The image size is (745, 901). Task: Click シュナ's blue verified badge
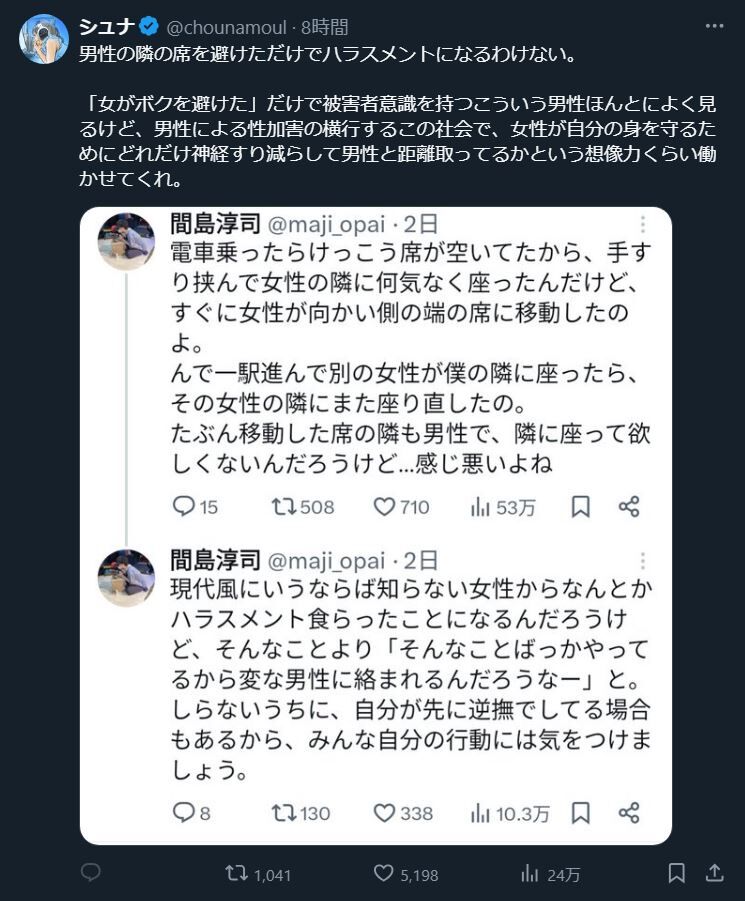148,27
